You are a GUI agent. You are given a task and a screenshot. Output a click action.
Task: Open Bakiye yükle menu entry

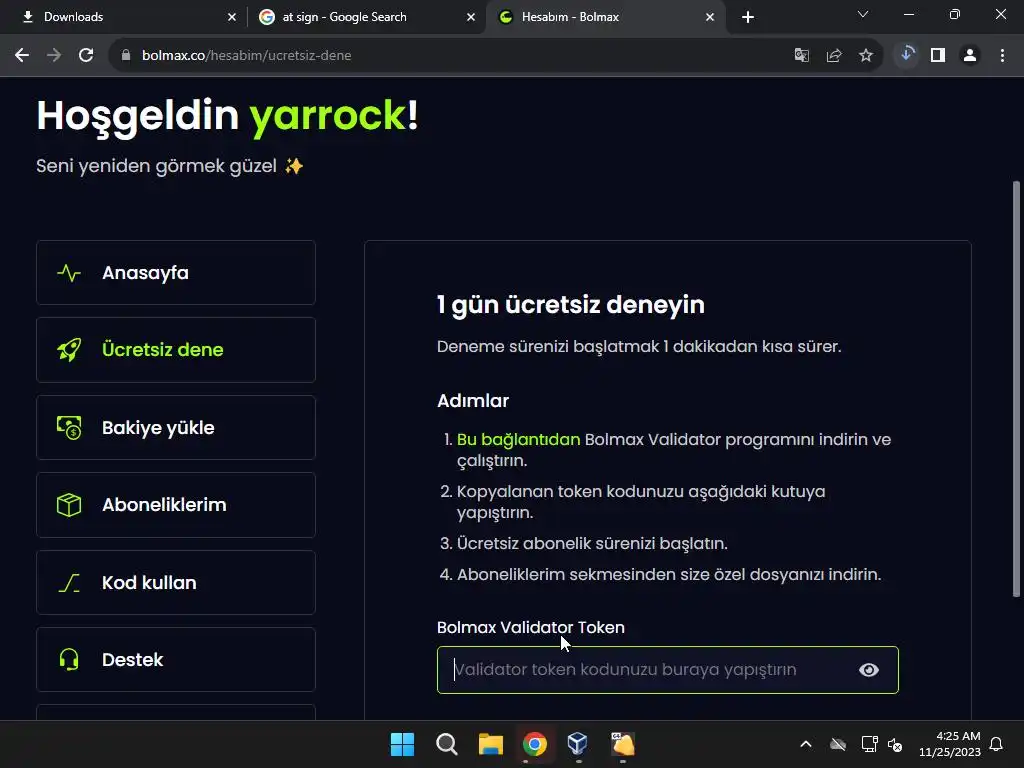[176, 427]
